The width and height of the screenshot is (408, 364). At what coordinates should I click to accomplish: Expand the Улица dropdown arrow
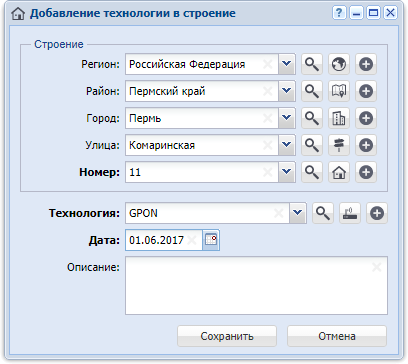click(x=287, y=145)
